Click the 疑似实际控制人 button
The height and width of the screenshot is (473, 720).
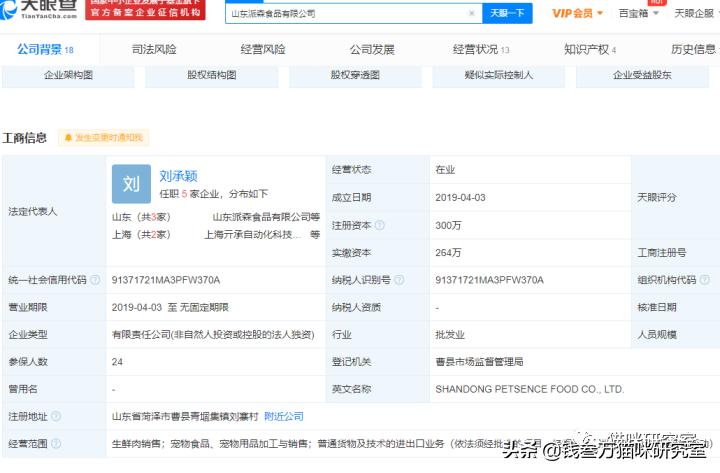tap(499, 75)
